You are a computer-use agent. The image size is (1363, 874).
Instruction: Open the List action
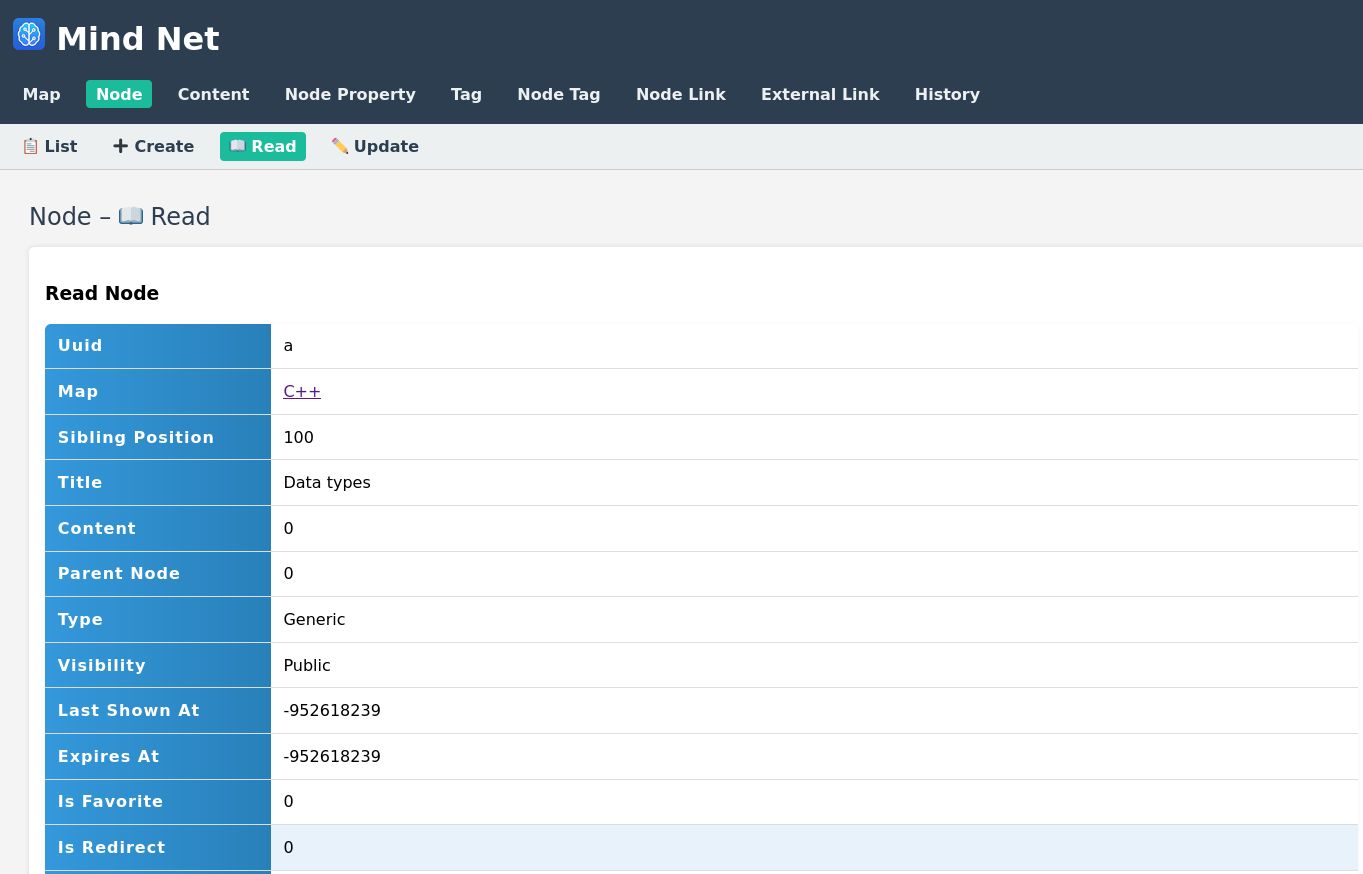point(50,146)
